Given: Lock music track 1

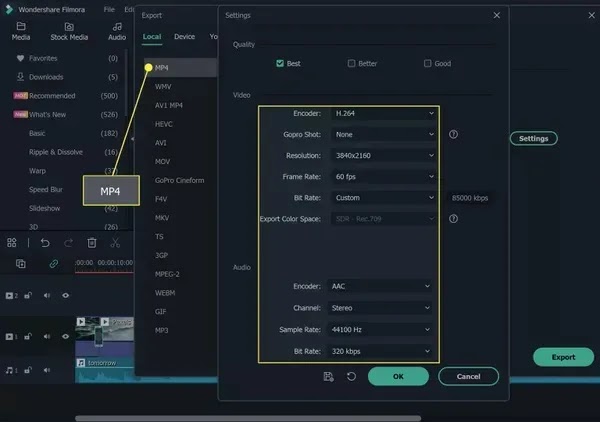Looking at the screenshot, I should [28, 370].
